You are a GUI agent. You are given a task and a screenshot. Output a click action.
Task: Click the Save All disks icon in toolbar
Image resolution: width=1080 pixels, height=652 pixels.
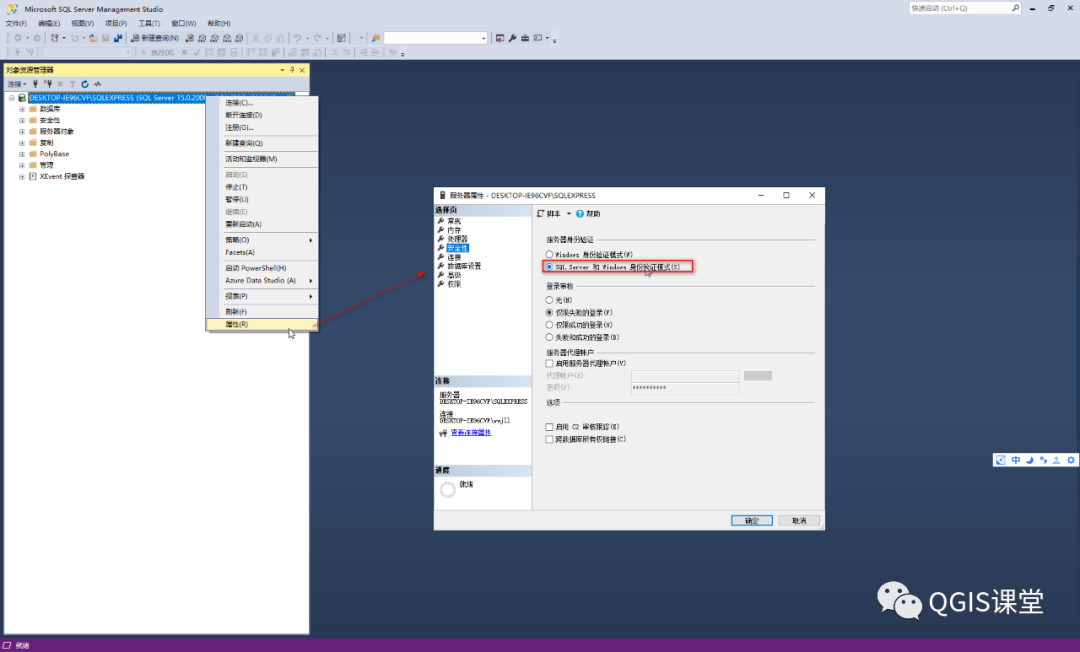point(118,38)
